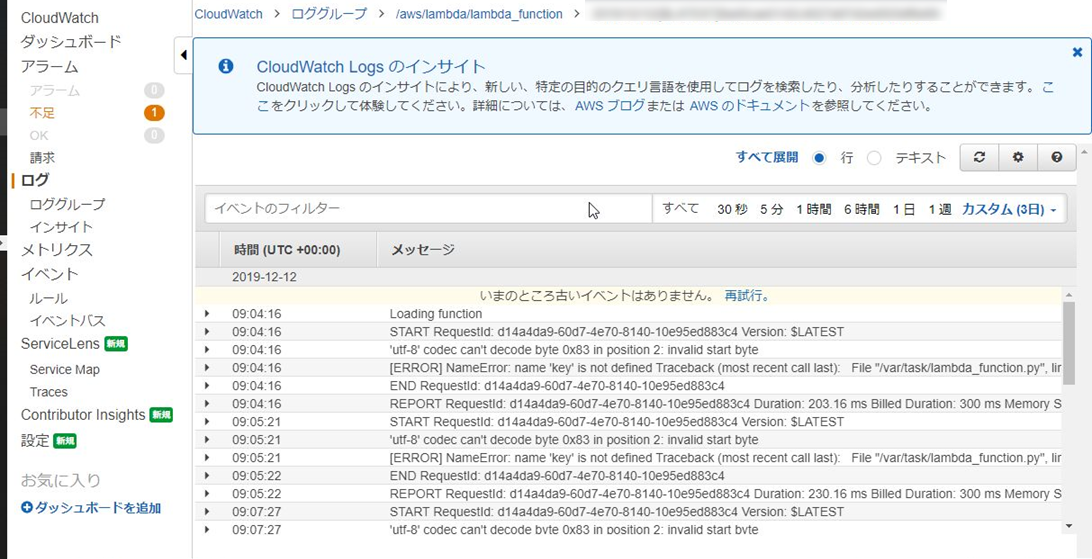Click the info icon in the banner
Screen dimensions: 1092x559
226,66
